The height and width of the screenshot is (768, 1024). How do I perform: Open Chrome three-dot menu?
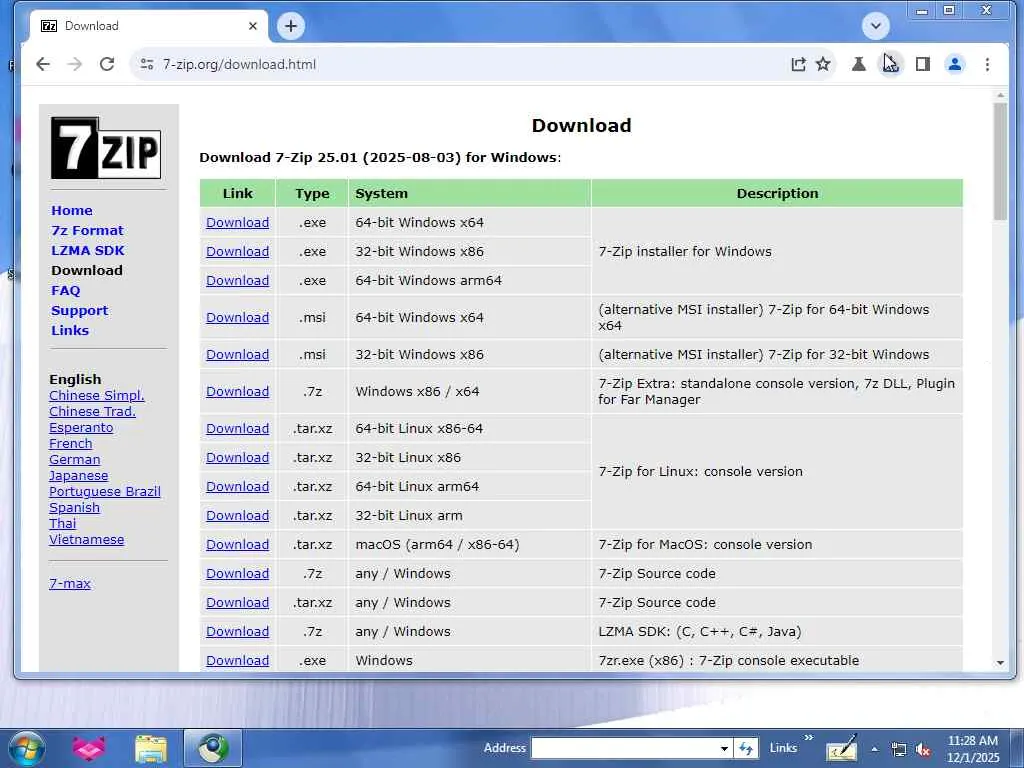click(x=987, y=64)
